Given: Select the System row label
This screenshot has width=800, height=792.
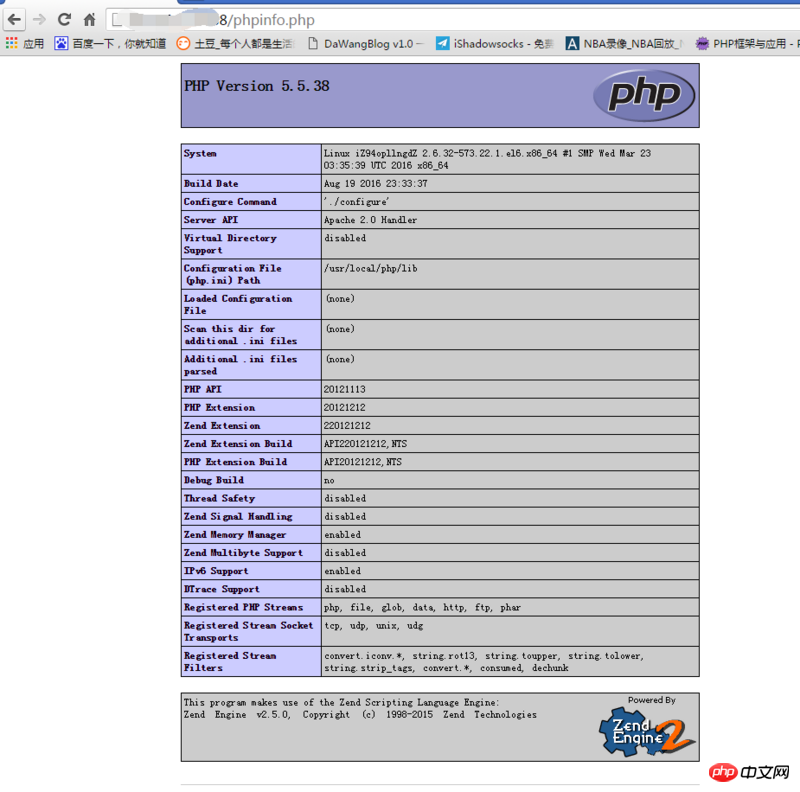Looking at the screenshot, I should pyautogui.click(x=200, y=153).
